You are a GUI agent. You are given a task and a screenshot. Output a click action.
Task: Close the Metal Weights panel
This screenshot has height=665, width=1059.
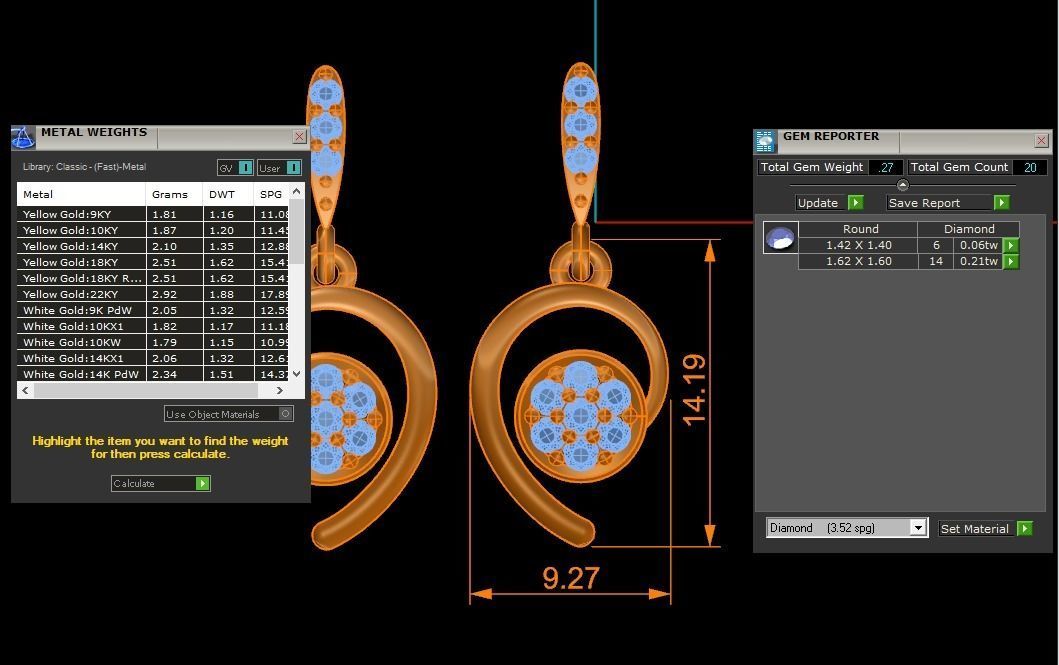tap(299, 136)
